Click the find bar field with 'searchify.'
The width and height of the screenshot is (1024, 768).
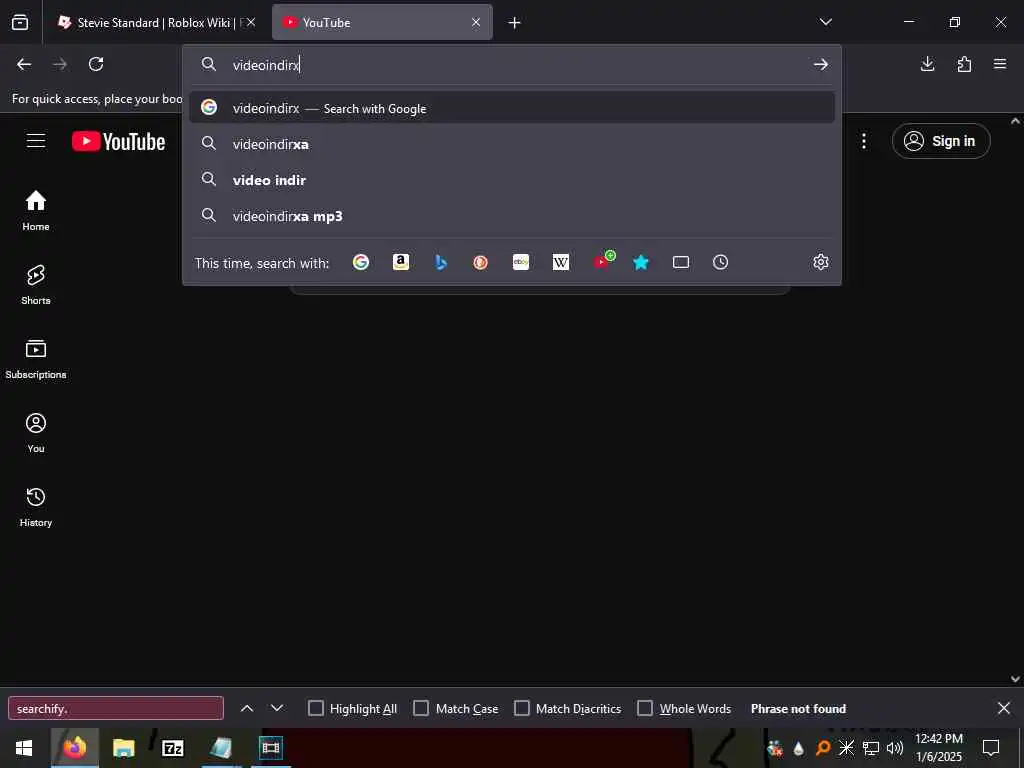(116, 709)
